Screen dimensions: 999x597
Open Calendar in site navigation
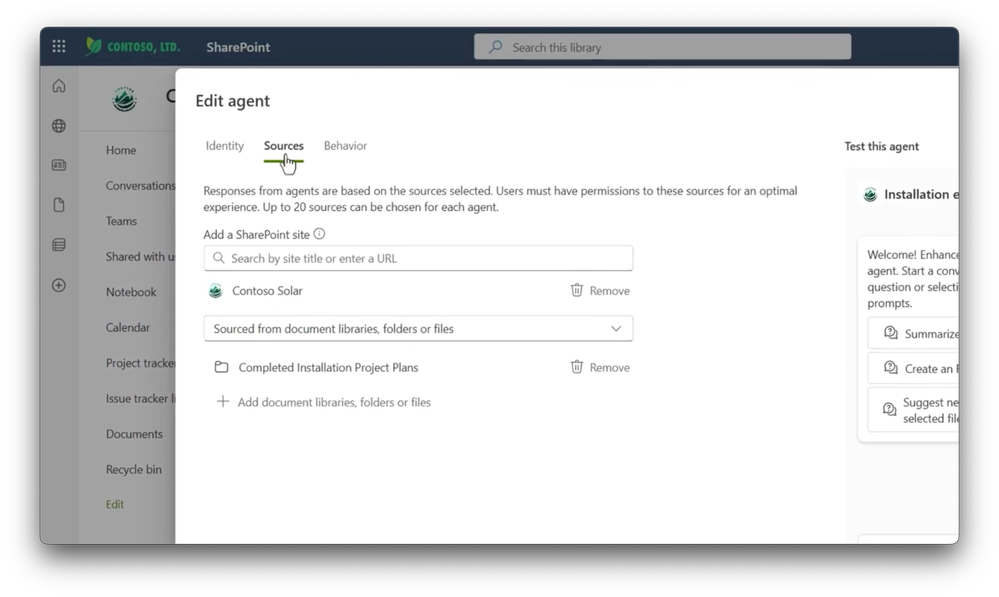(127, 327)
